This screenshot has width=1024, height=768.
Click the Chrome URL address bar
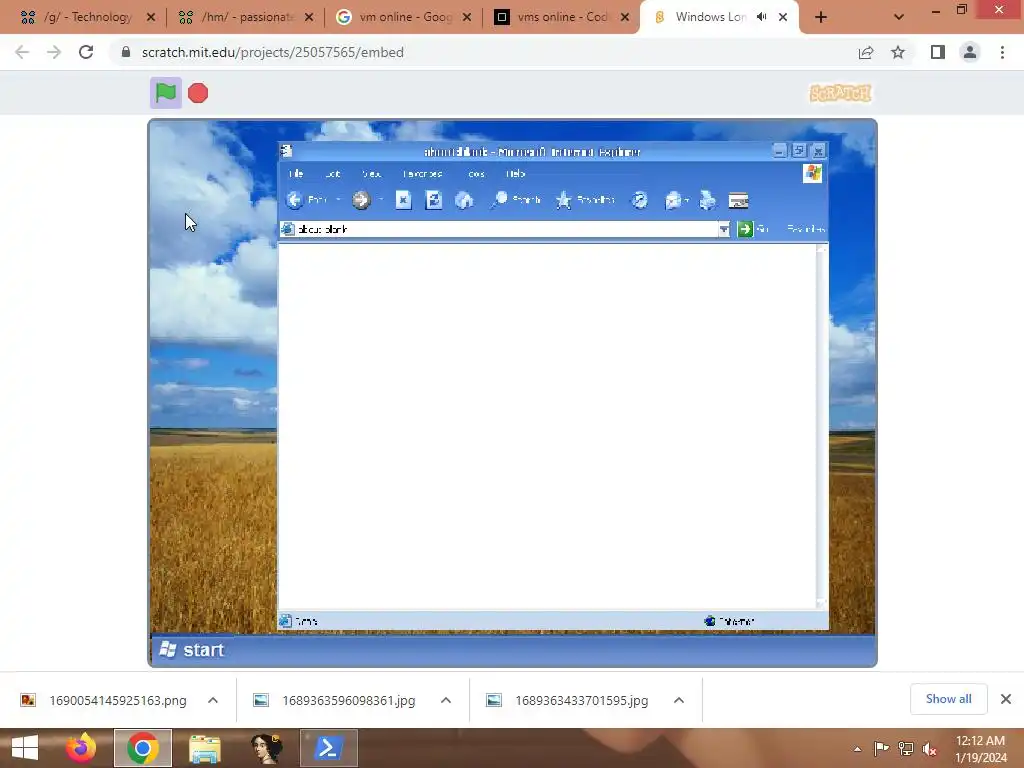[483, 52]
